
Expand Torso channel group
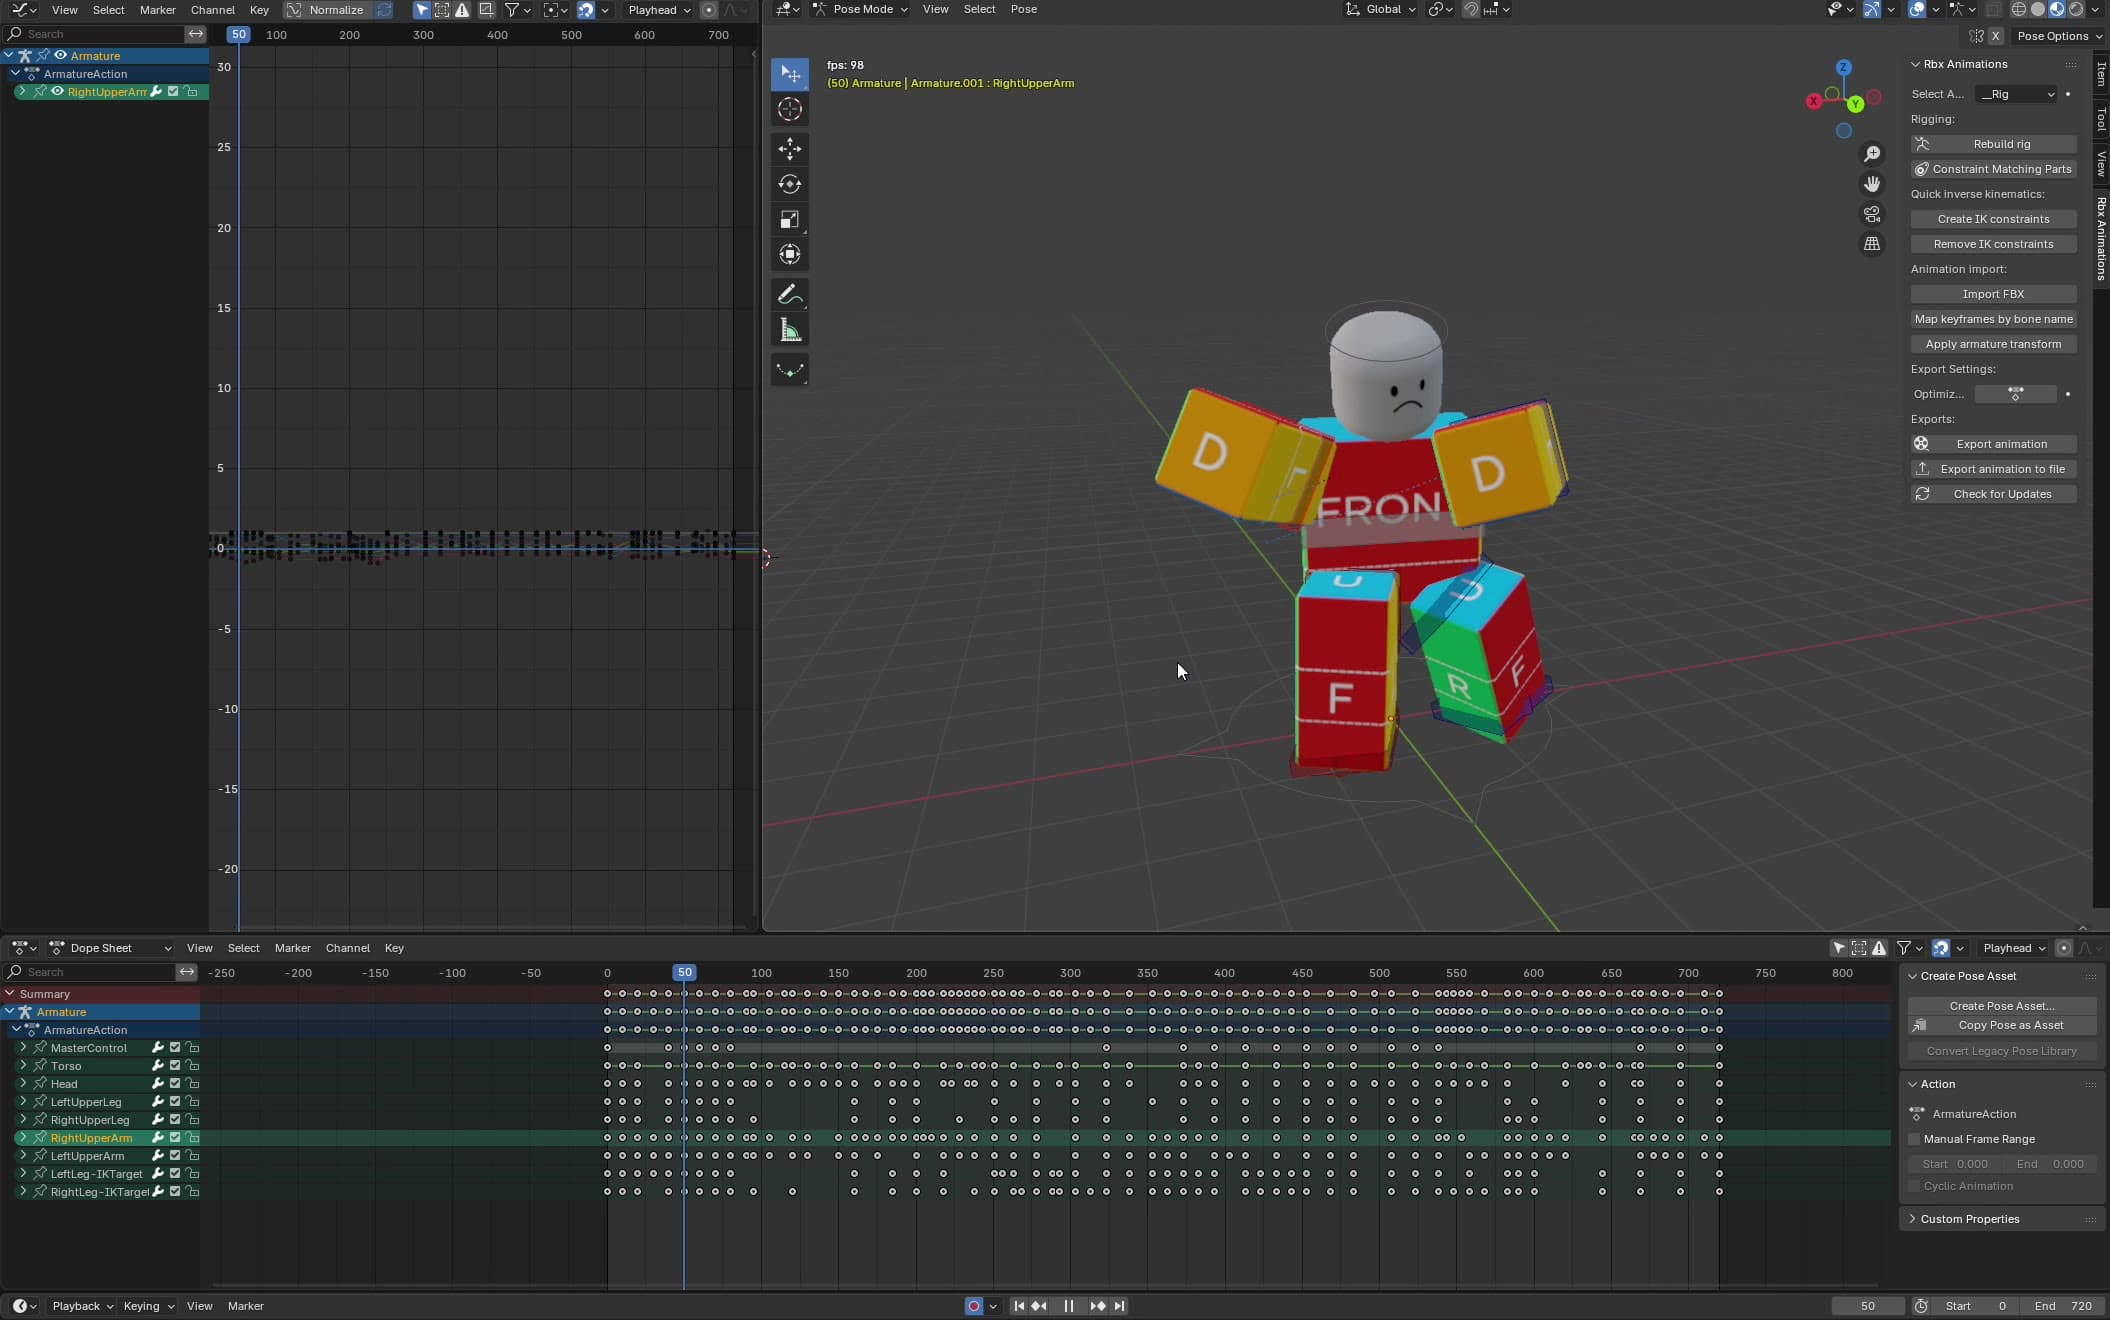(x=23, y=1066)
